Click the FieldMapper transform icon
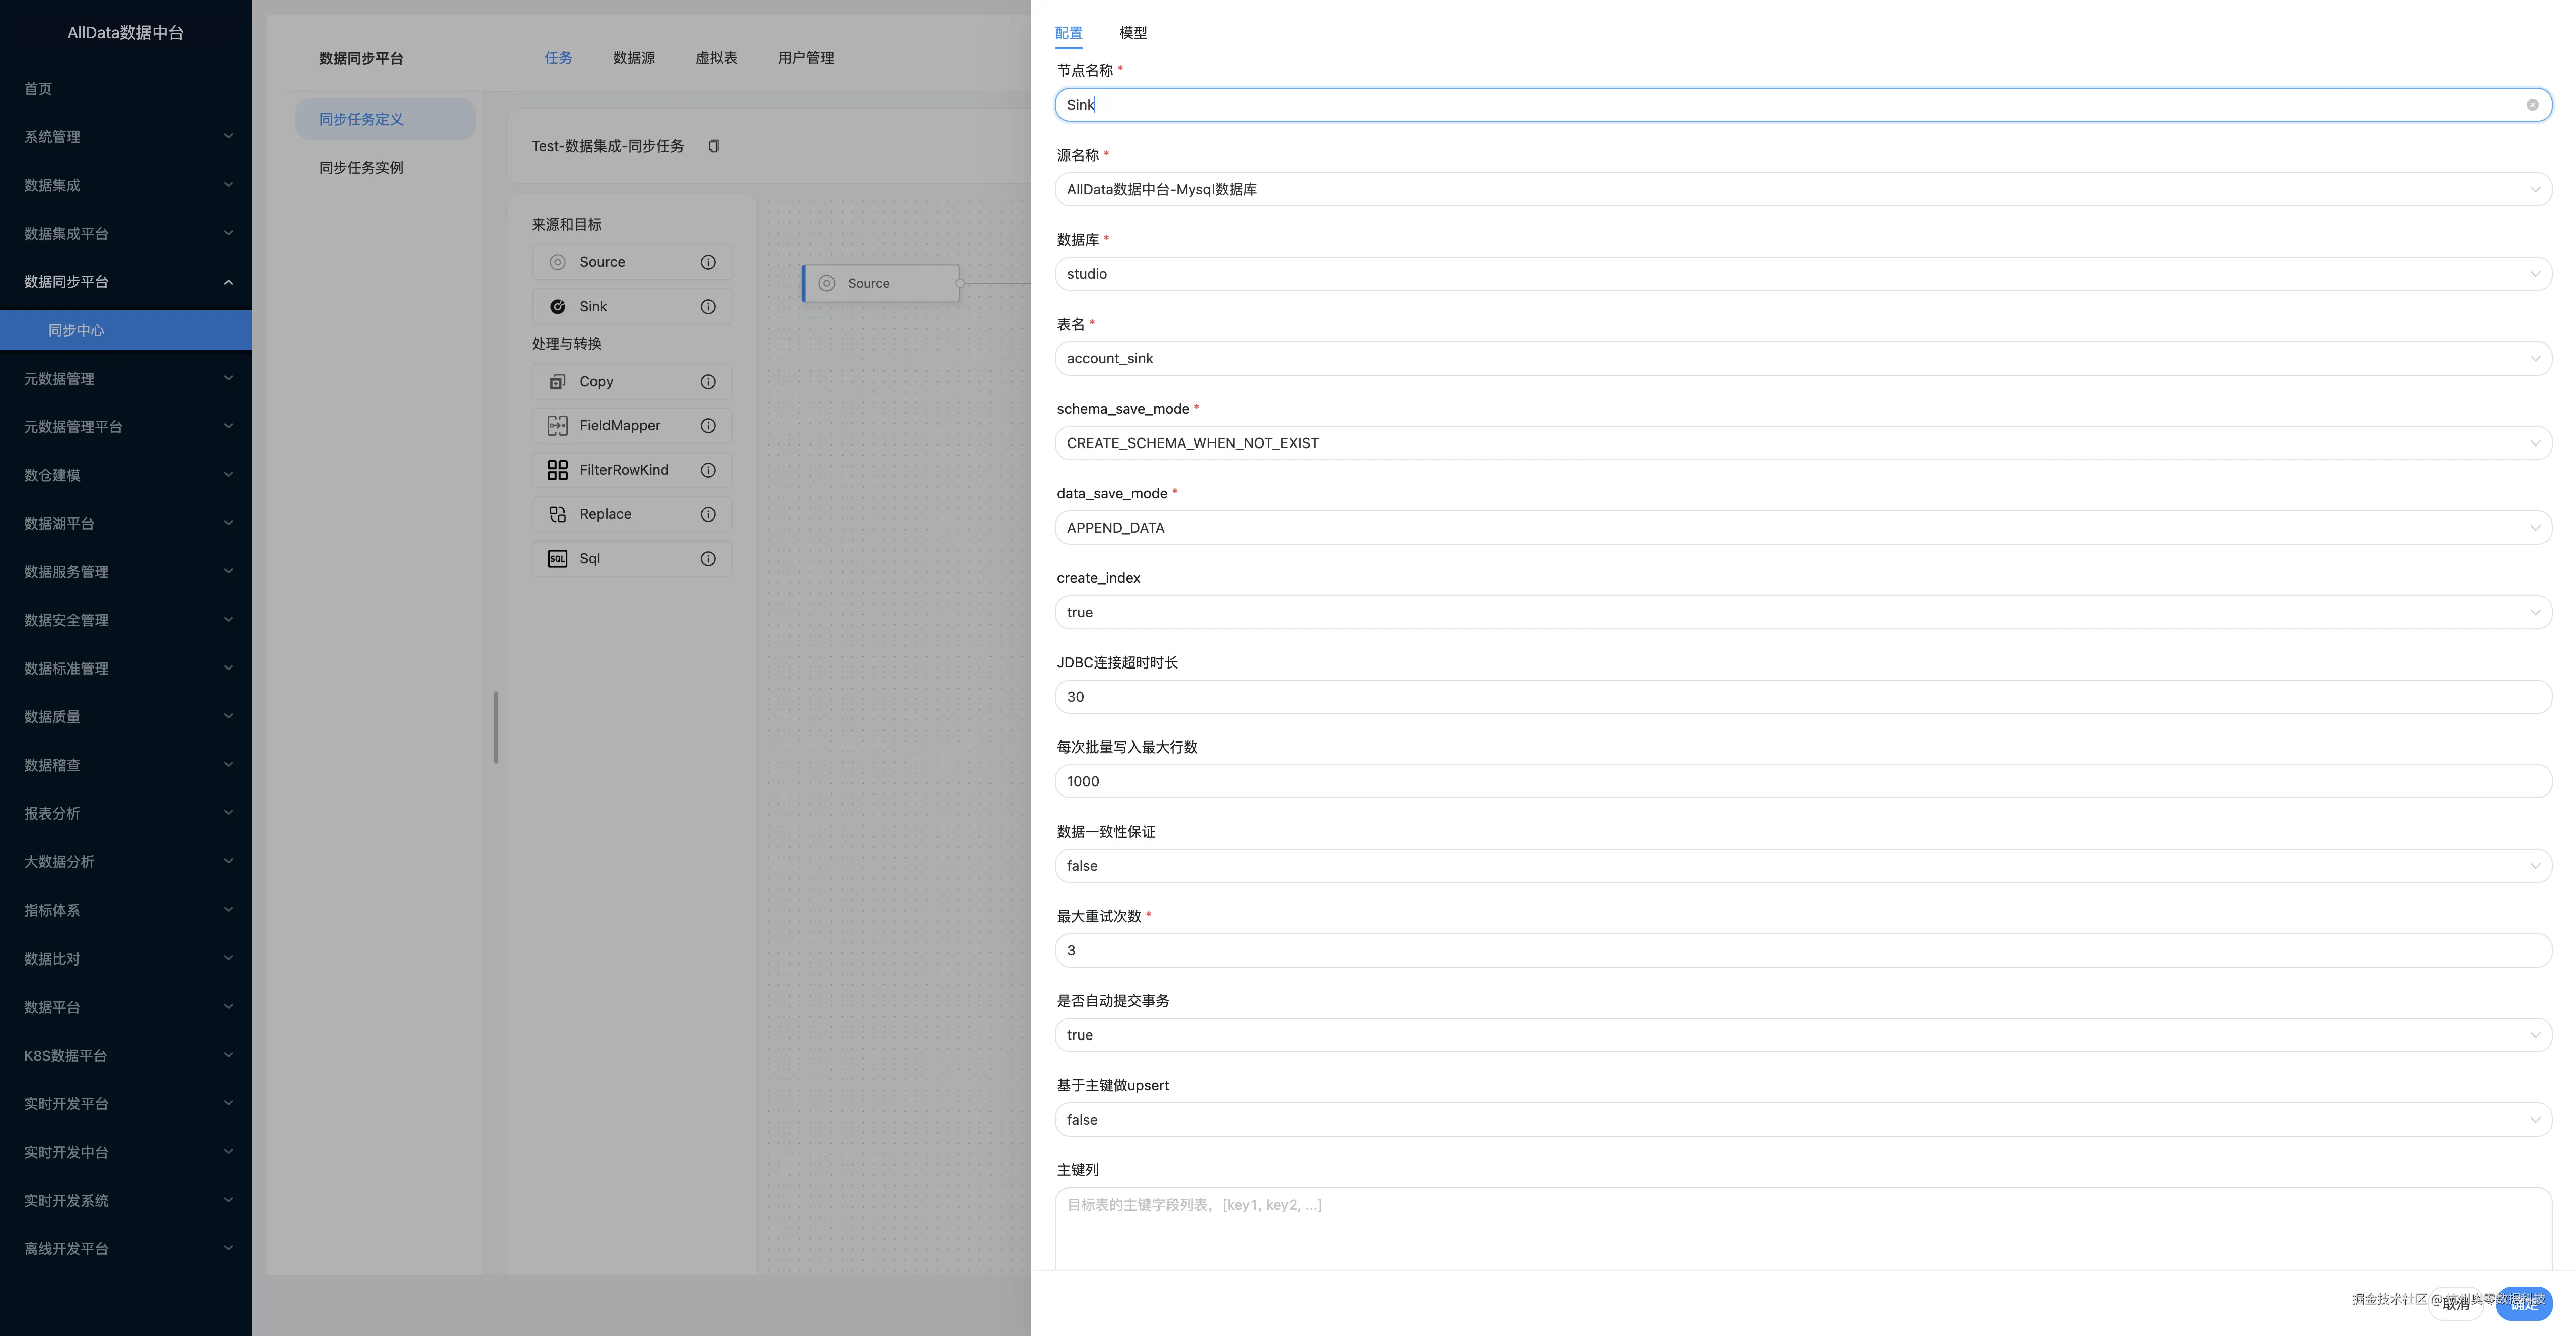The width and height of the screenshot is (2576, 1336). pyautogui.click(x=557, y=426)
